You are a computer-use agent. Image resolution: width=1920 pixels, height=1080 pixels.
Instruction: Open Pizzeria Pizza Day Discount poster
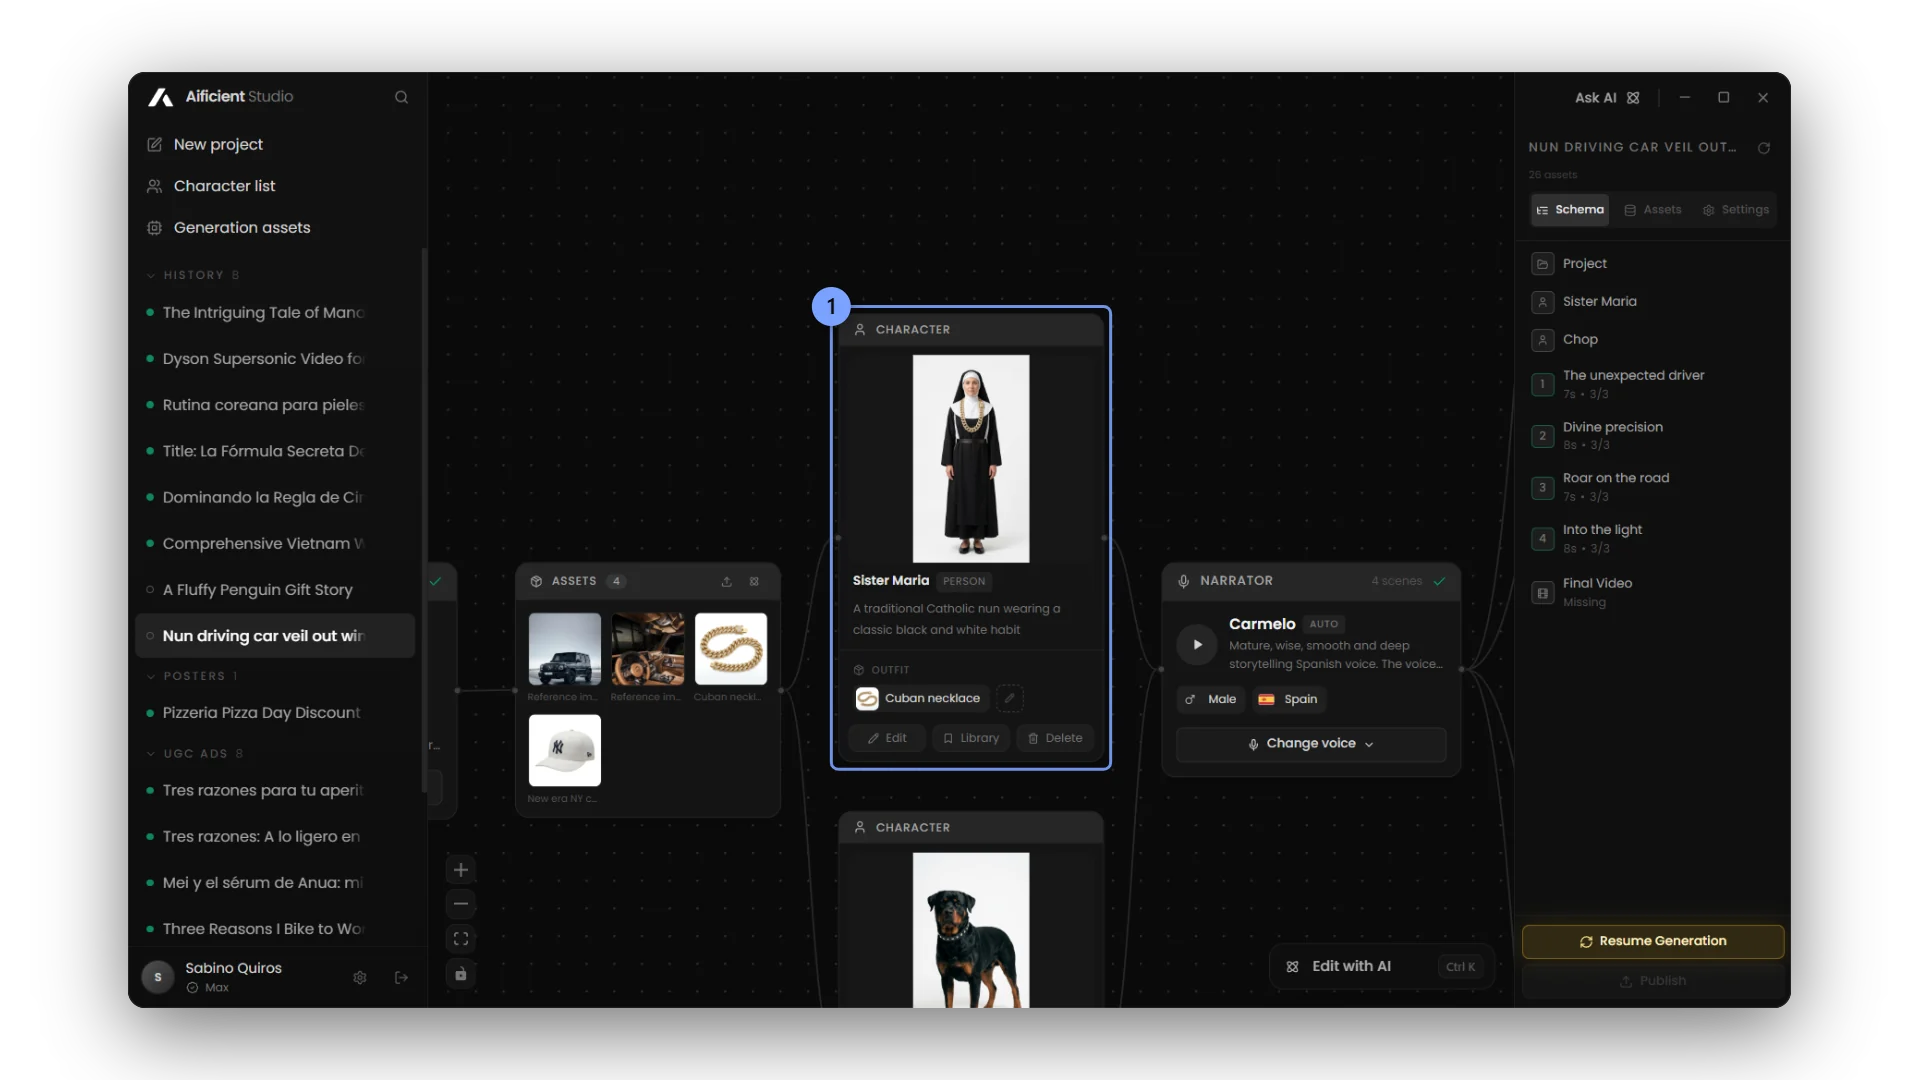[274, 713]
